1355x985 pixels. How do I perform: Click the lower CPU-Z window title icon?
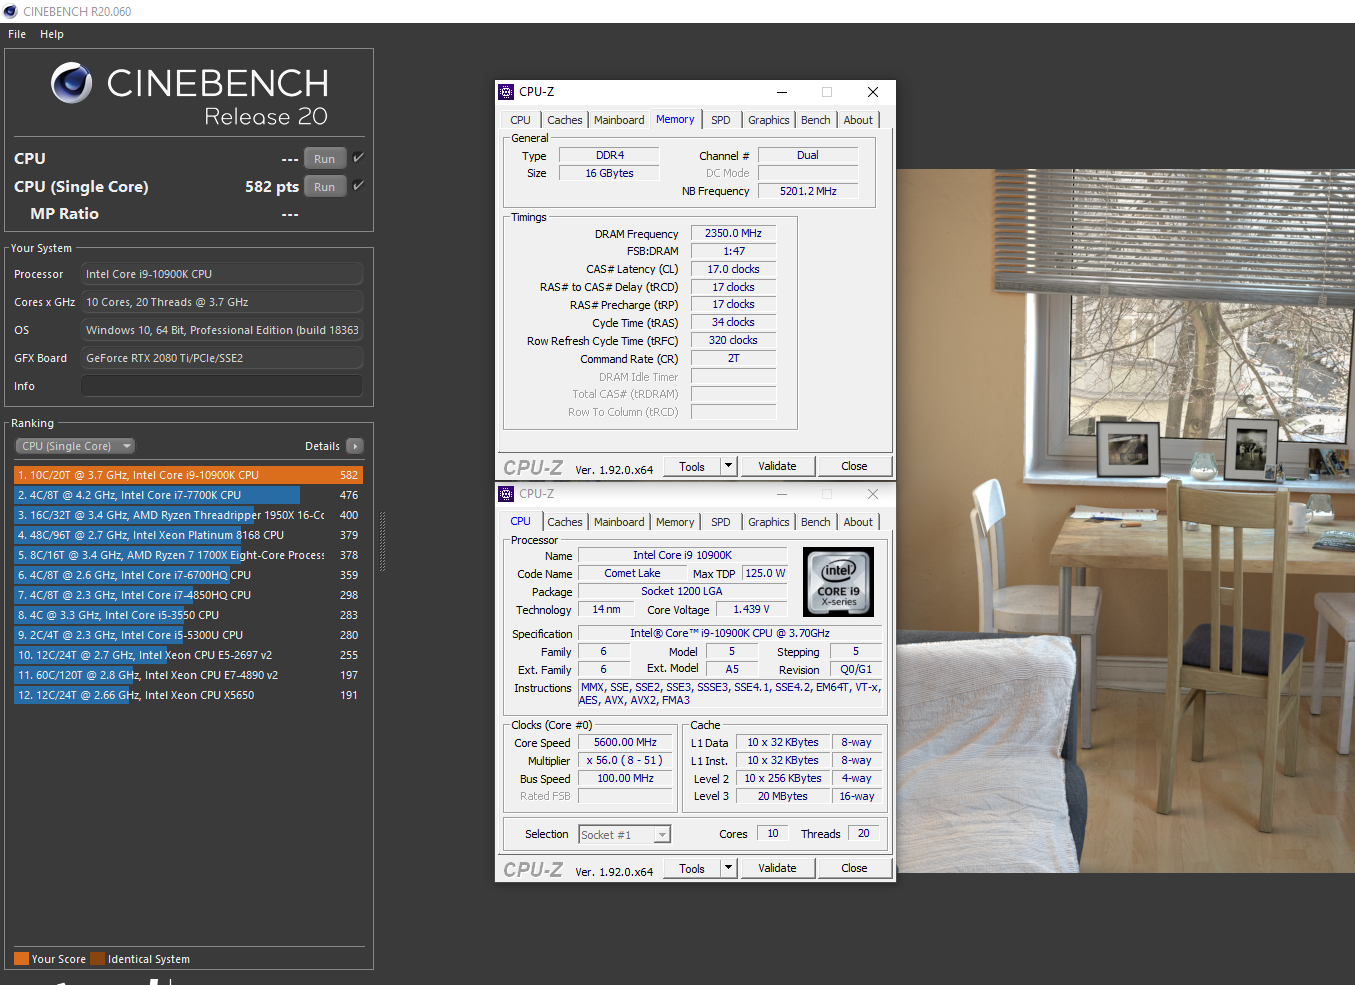tap(506, 494)
